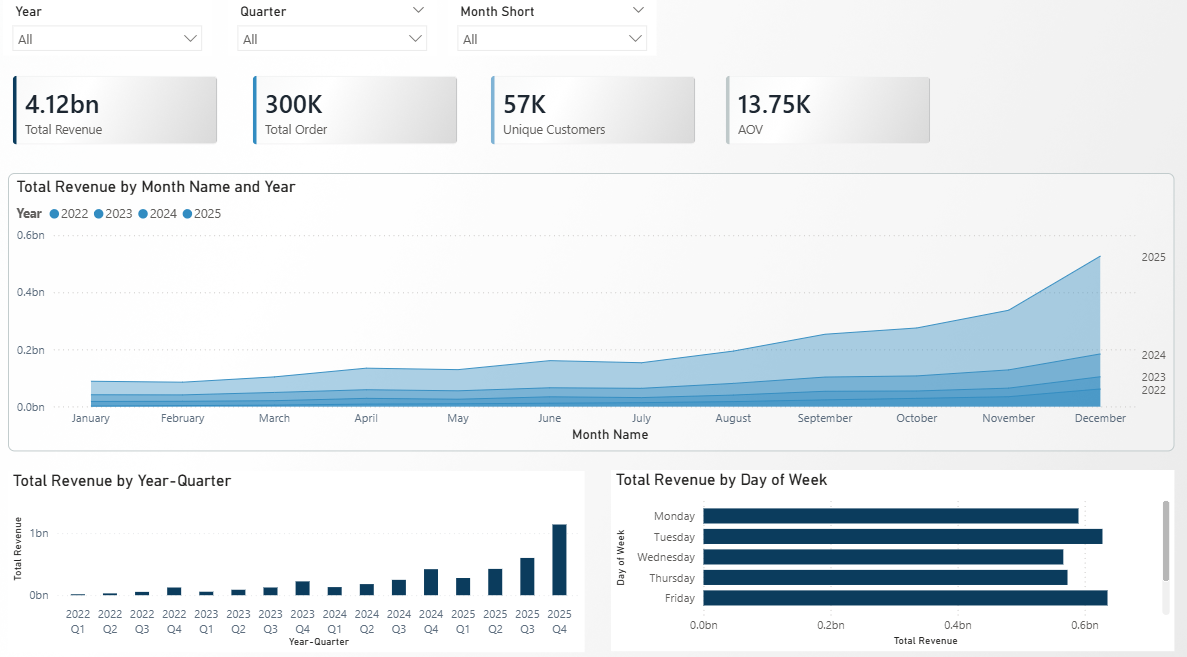Select the 2025 Q4 revenue bar
Viewport: 1187px width, 657px height.
tap(559, 559)
